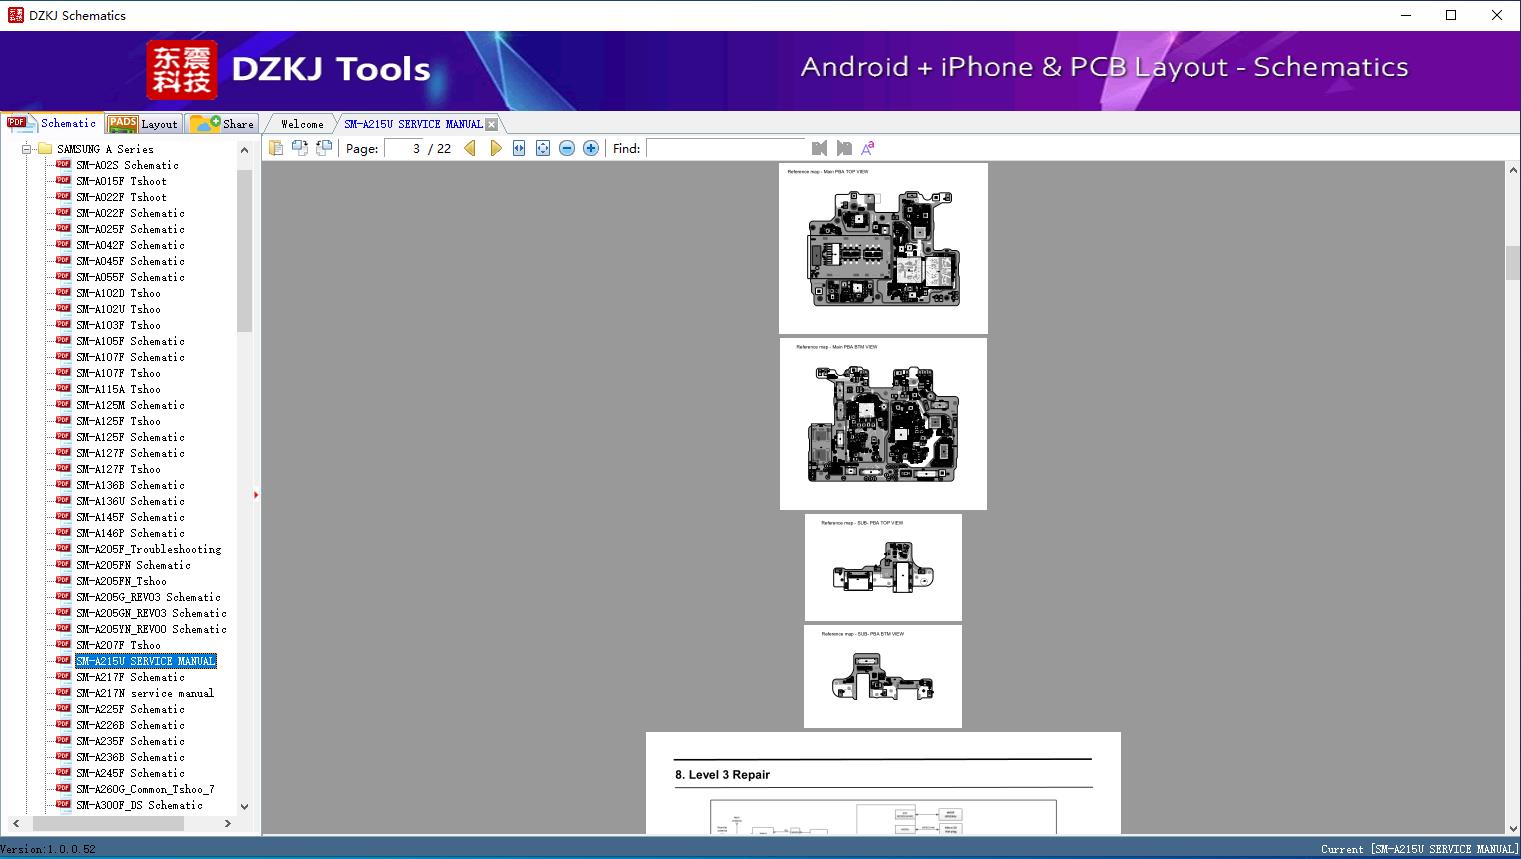
Task: Click the find previous icon
Action: point(820,148)
